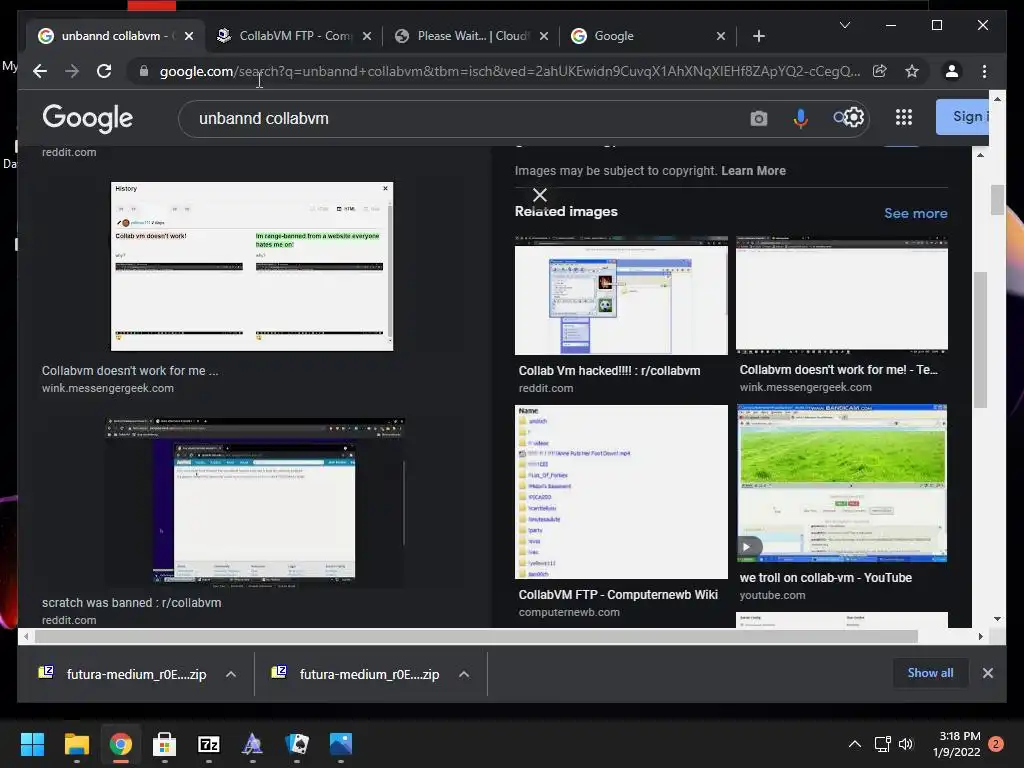Open File Explorer from the taskbar
Viewport: 1024px width, 768px height.
click(76, 744)
